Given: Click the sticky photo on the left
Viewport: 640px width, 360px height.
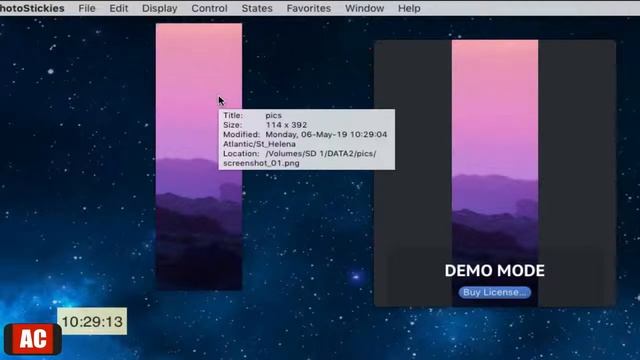Looking at the screenshot, I should (199, 157).
